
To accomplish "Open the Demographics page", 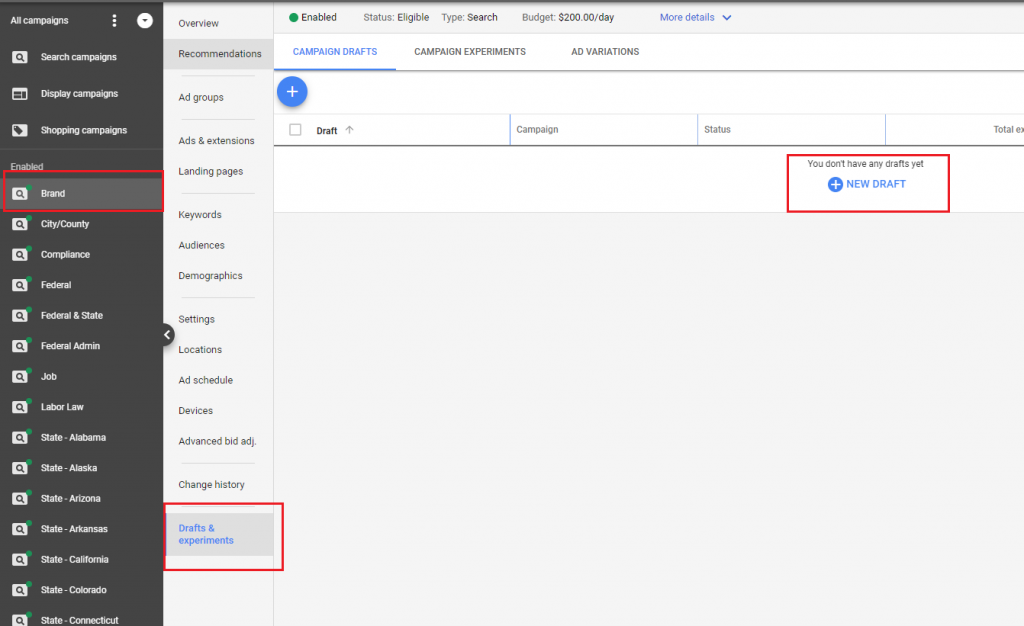I will tap(210, 276).
